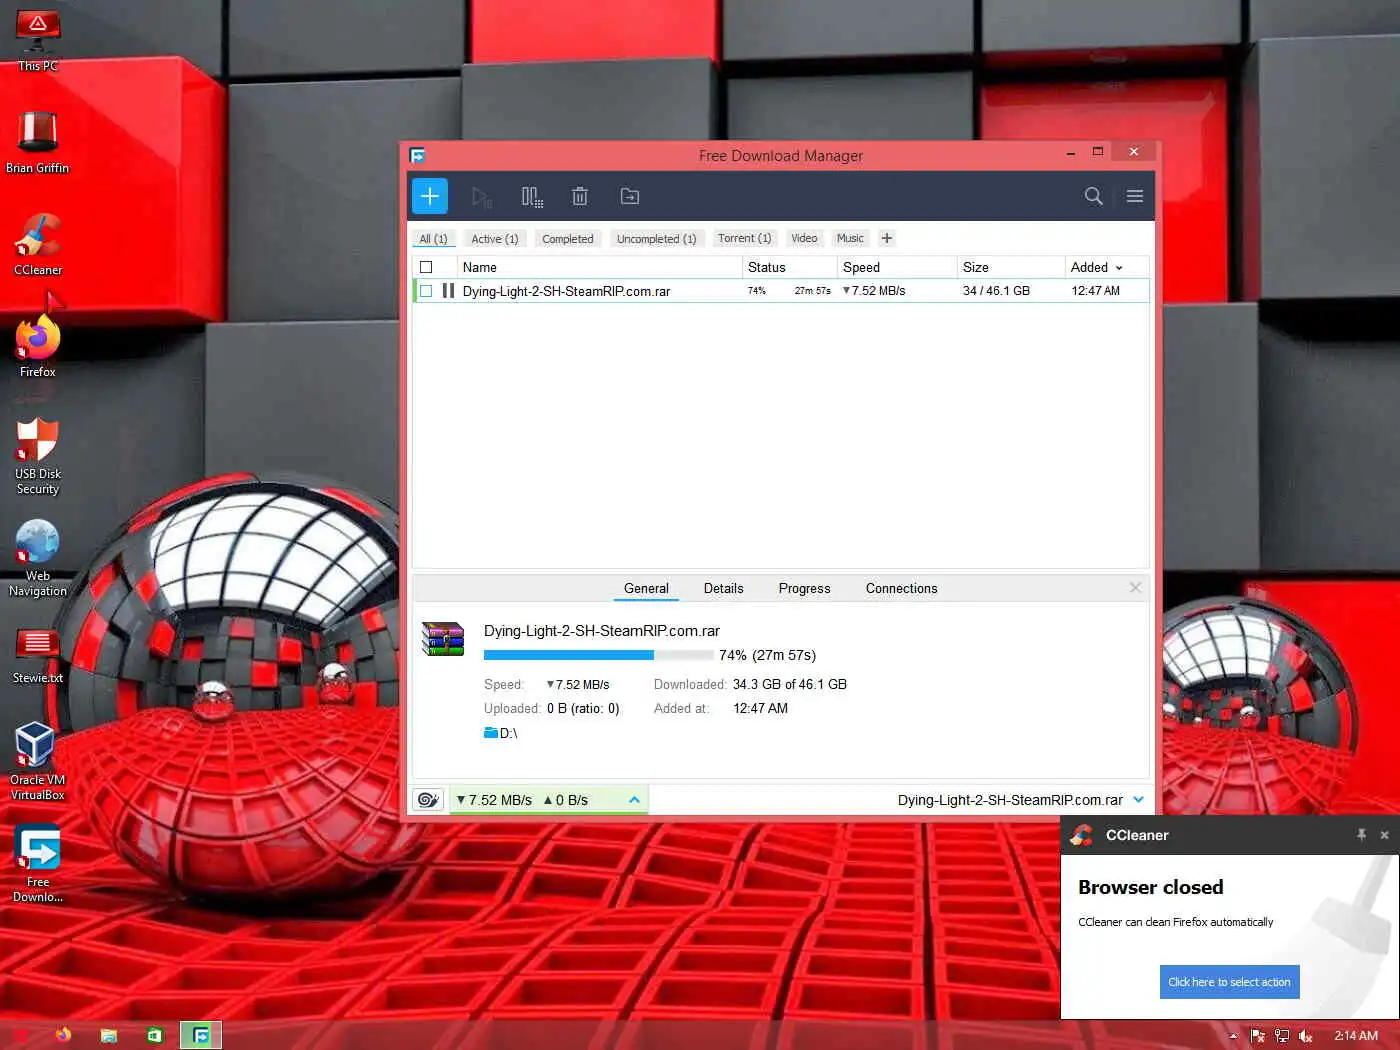Click volume icon in system tray

click(1306, 1036)
